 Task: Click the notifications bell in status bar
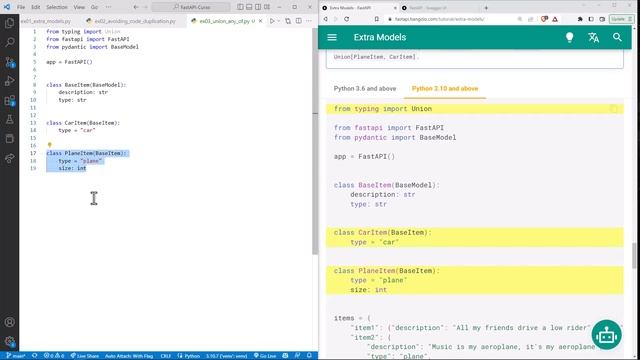coord(309,356)
